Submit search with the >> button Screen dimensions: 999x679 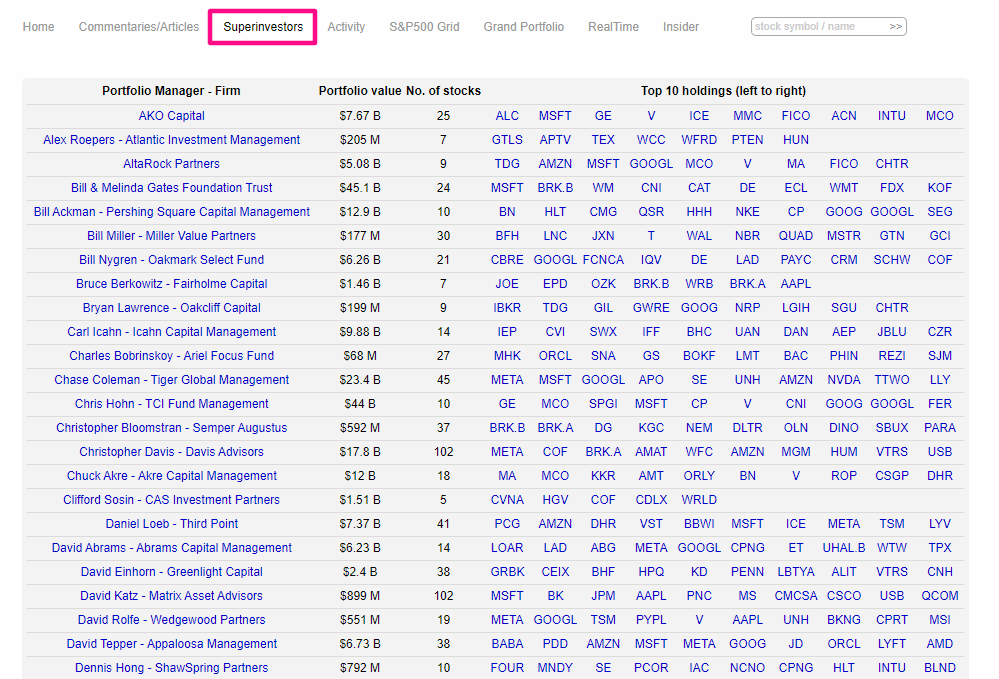(x=896, y=27)
